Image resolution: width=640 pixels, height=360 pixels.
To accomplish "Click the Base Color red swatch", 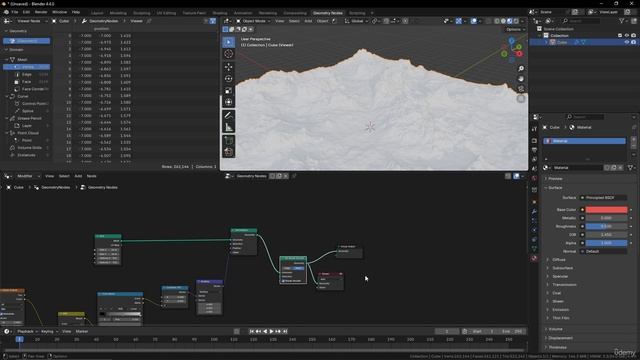I will 607,210.
